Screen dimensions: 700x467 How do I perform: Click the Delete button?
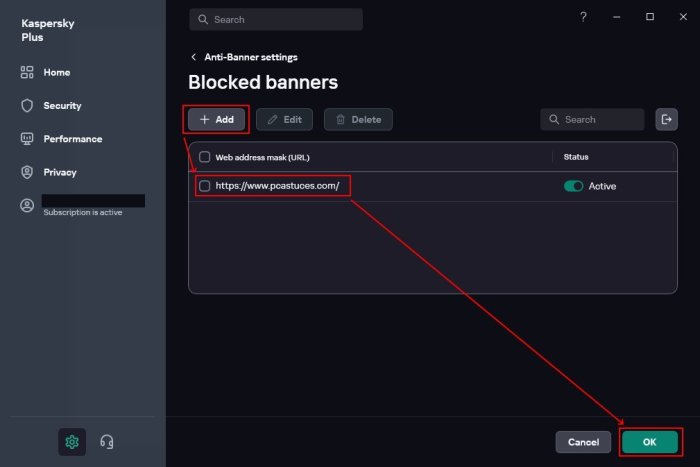(x=358, y=120)
